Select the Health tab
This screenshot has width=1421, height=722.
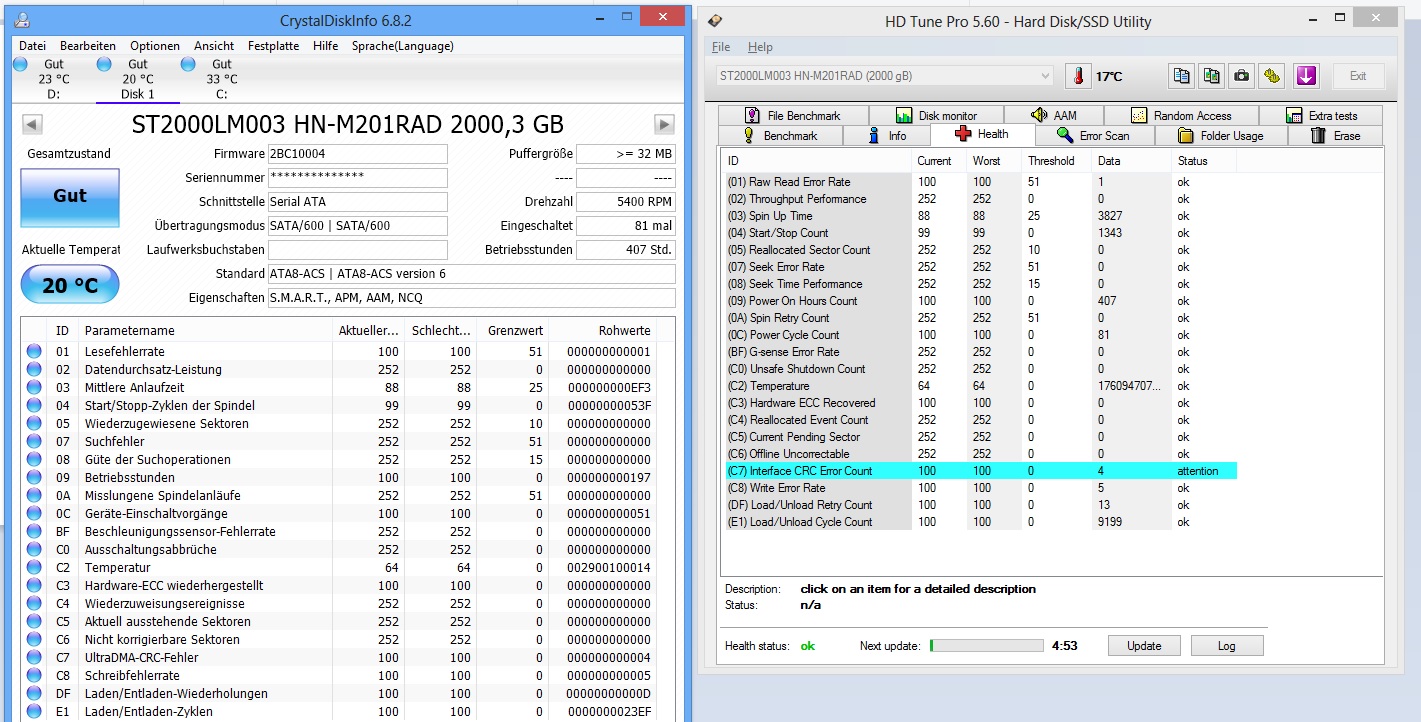(x=982, y=134)
